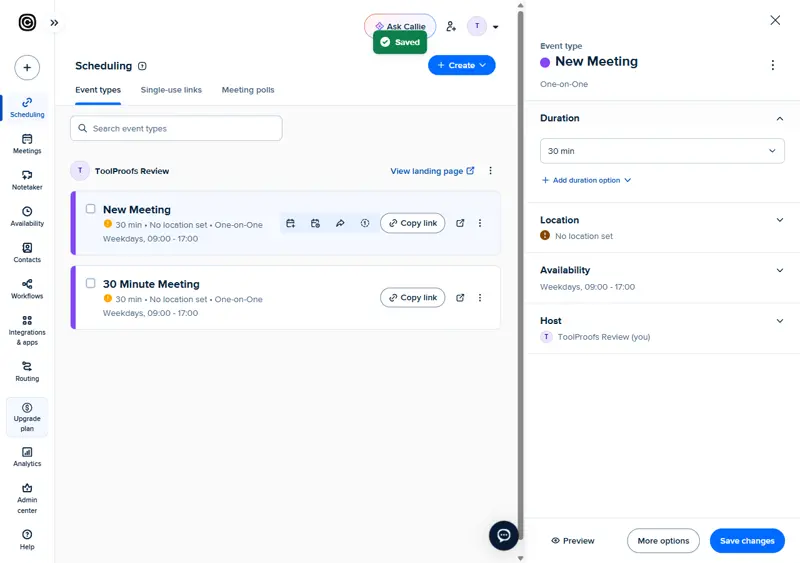Open Upgrade plan in the sidebar
Viewport: 800px width, 563px height.
pyautogui.click(x=27, y=417)
